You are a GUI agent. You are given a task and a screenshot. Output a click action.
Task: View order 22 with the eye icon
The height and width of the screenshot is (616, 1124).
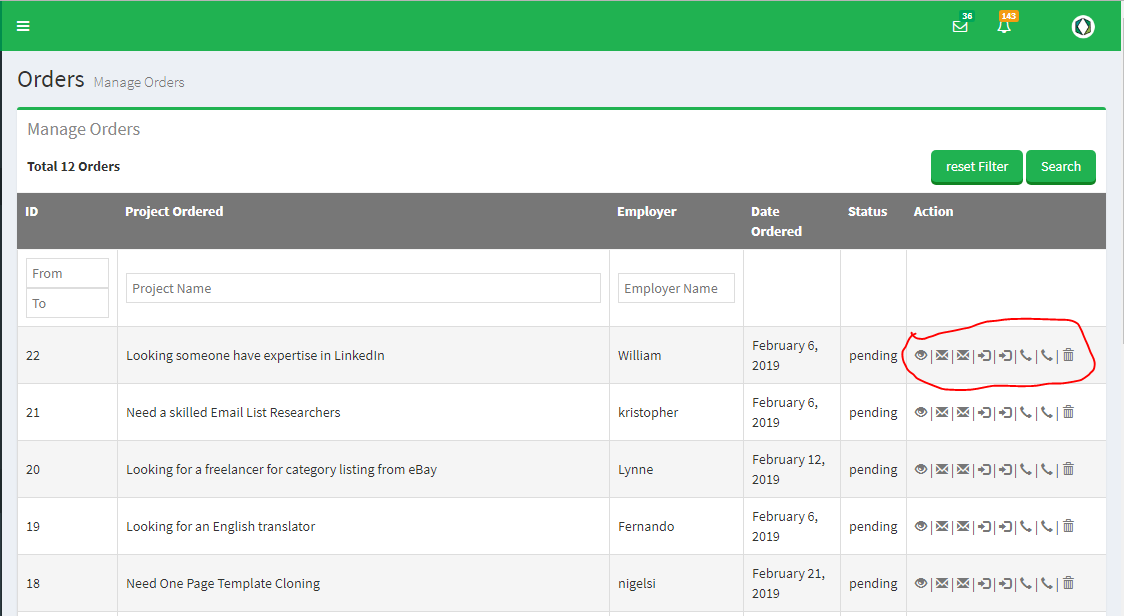click(x=921, y=355)
